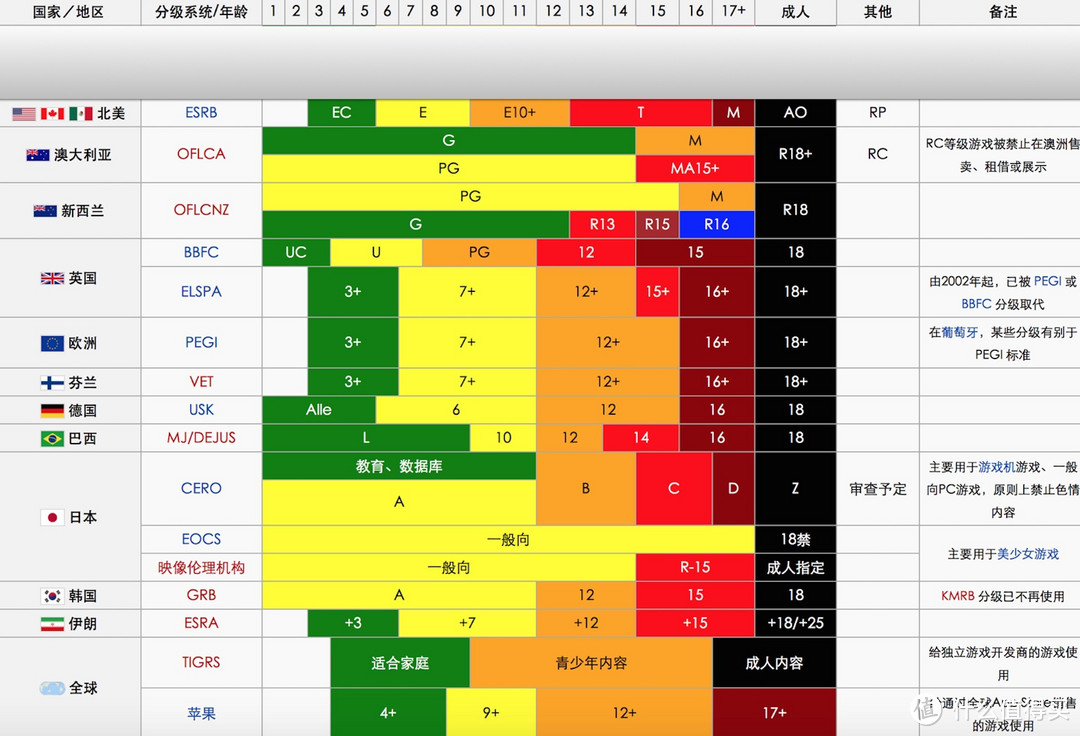This screenshot has width=1080, height=736.
Task: Select the 17+ age column header
Action: click(734, 12)
